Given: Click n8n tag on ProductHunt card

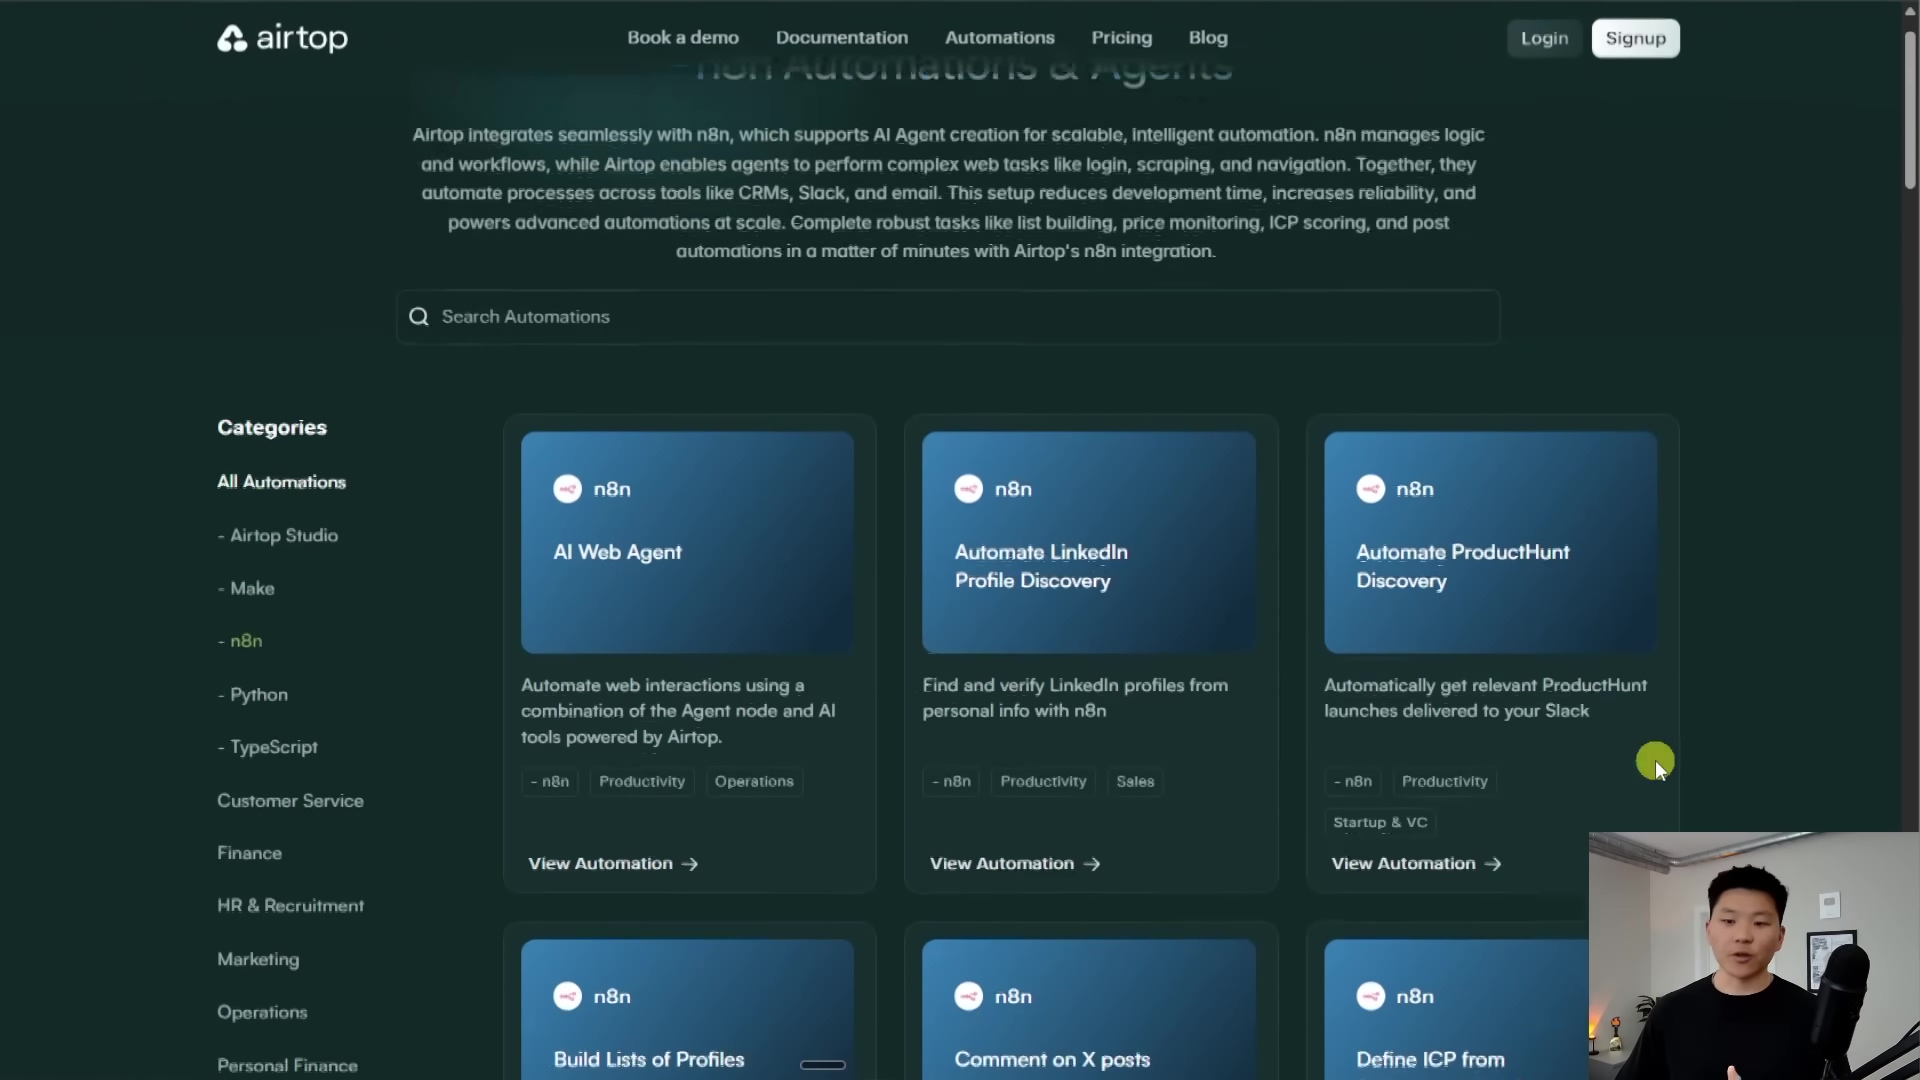Looking at the screenshot, I should coord(1353,782).
